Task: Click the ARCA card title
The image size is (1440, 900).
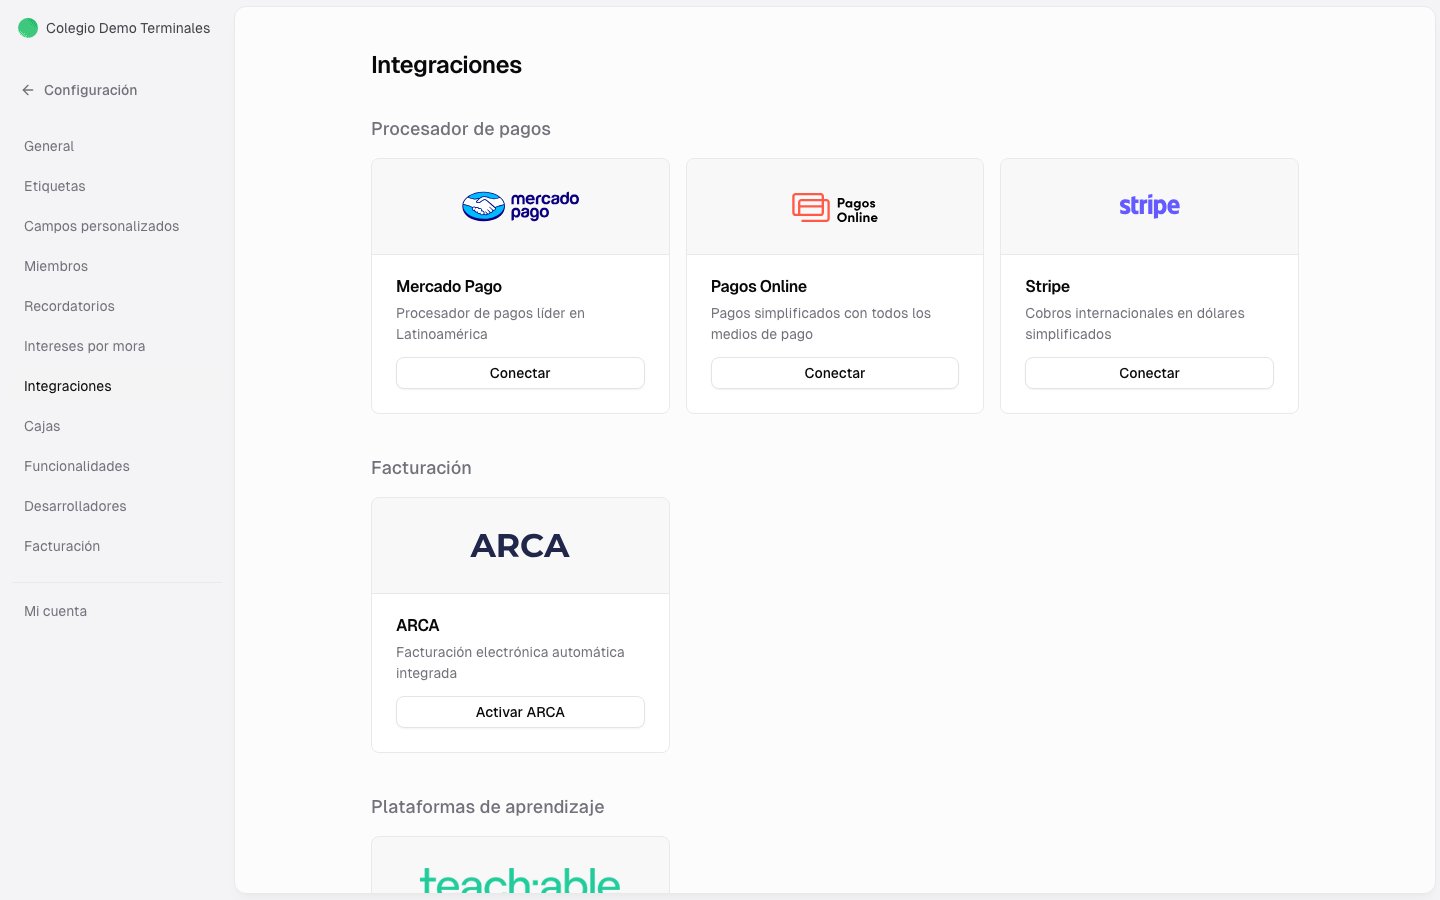Action: (x=418, y=625)
